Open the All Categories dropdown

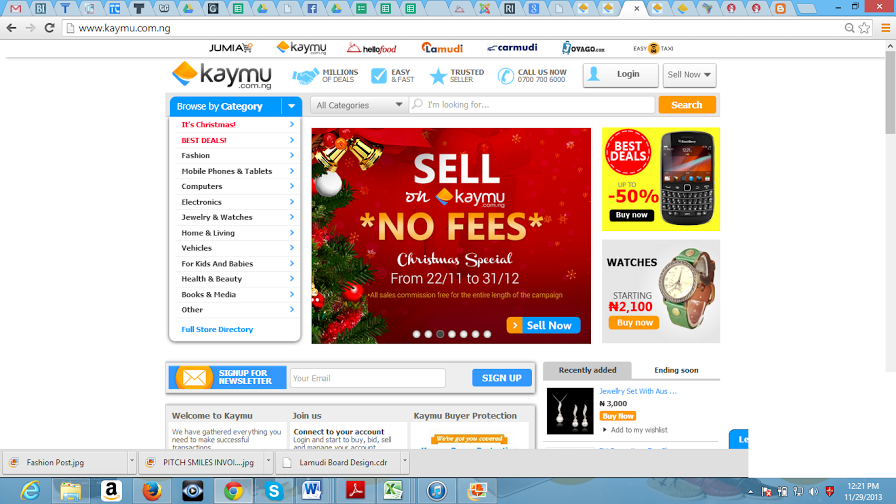[359, 105]
